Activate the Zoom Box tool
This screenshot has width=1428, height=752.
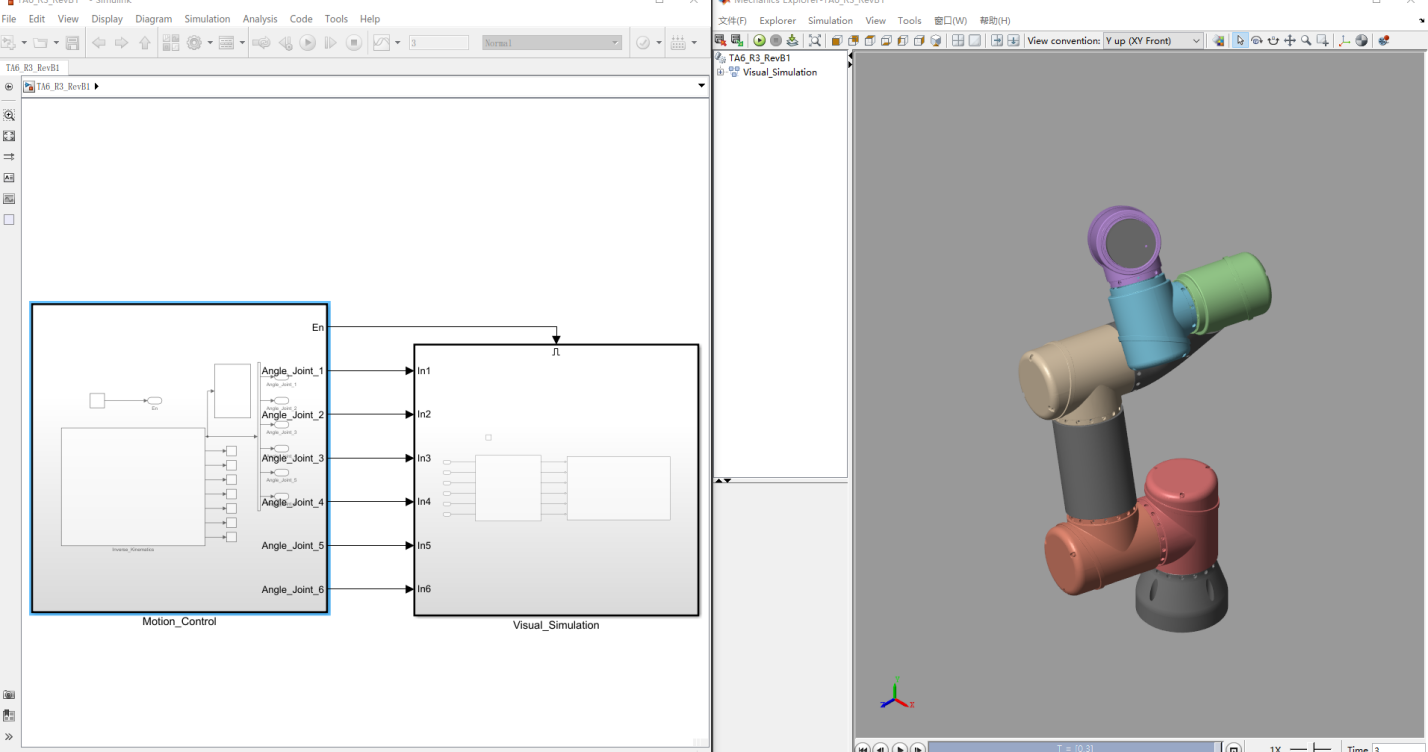pos(1323,41)
